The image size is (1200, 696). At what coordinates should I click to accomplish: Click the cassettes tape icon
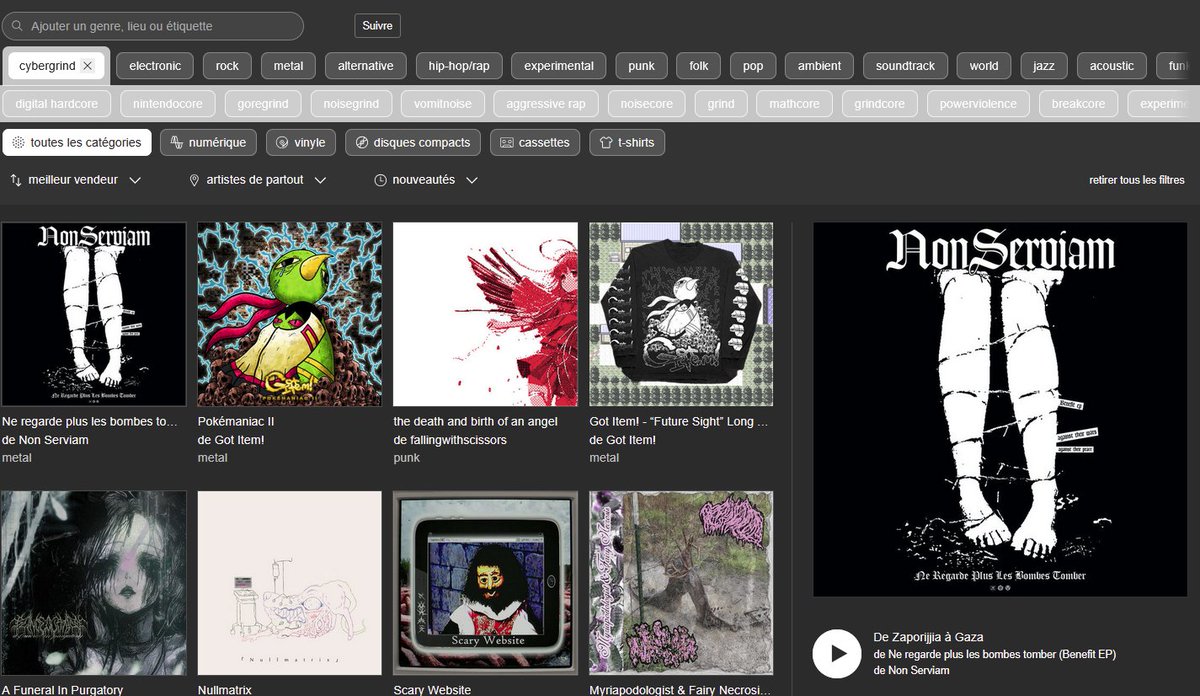point(507,143)
